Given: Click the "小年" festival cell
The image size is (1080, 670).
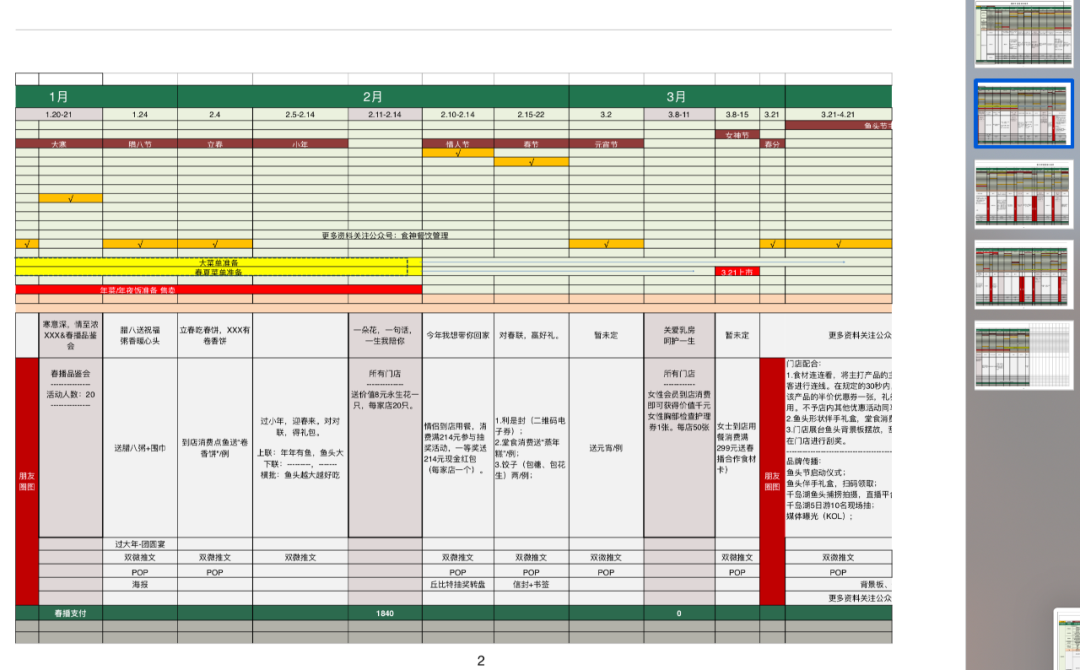Looking at the screenshot, I should (x=300, y=144).
